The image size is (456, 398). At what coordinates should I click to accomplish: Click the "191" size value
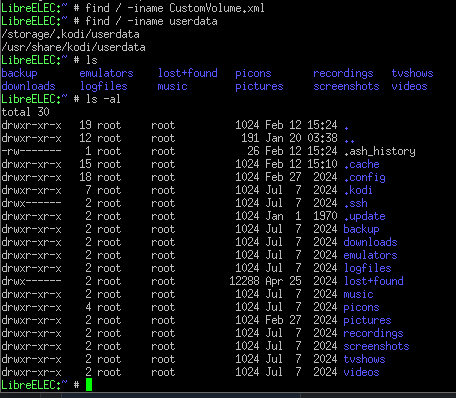(x=250, y=138)
